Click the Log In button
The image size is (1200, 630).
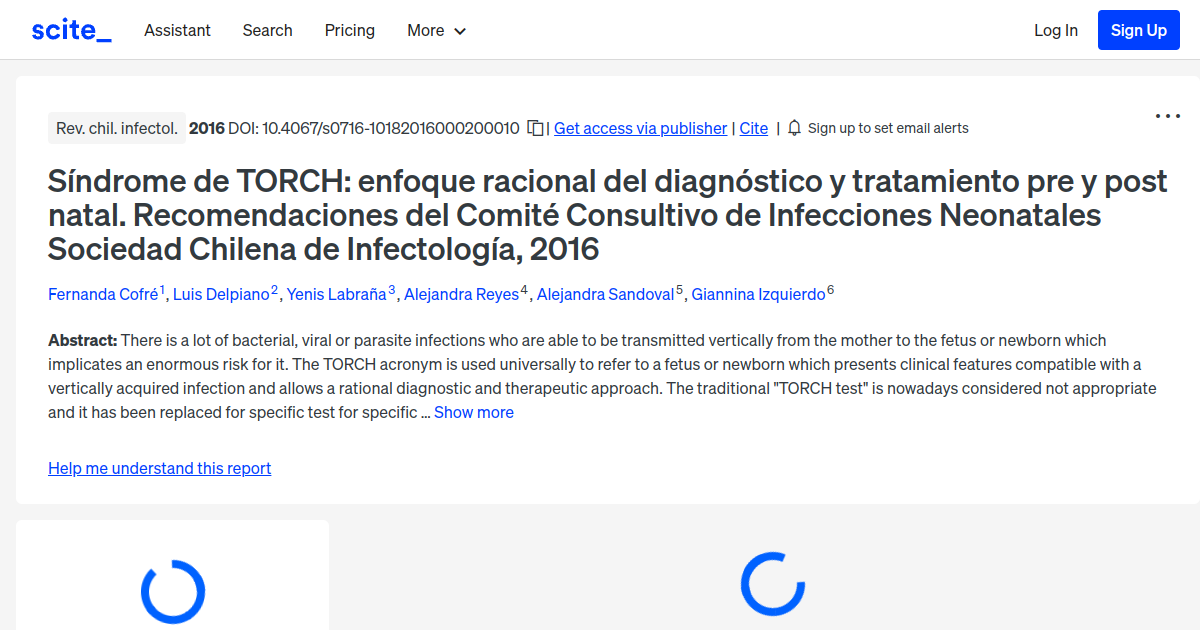tap(1056, 30)
